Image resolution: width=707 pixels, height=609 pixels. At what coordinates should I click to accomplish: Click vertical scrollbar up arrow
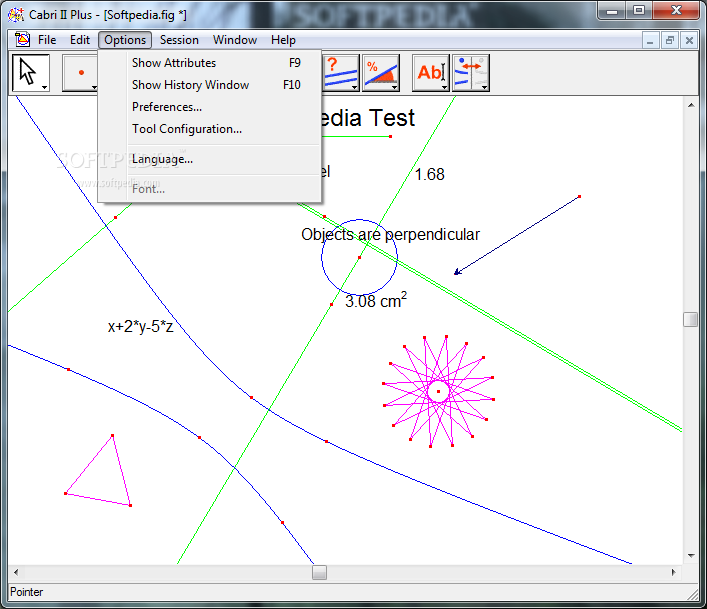pyautogui.click(x=691, y=105)
